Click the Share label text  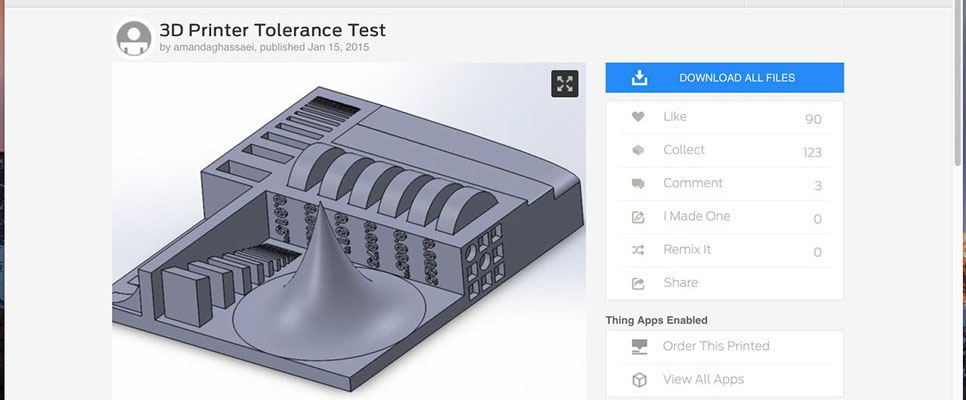[680, 283]
